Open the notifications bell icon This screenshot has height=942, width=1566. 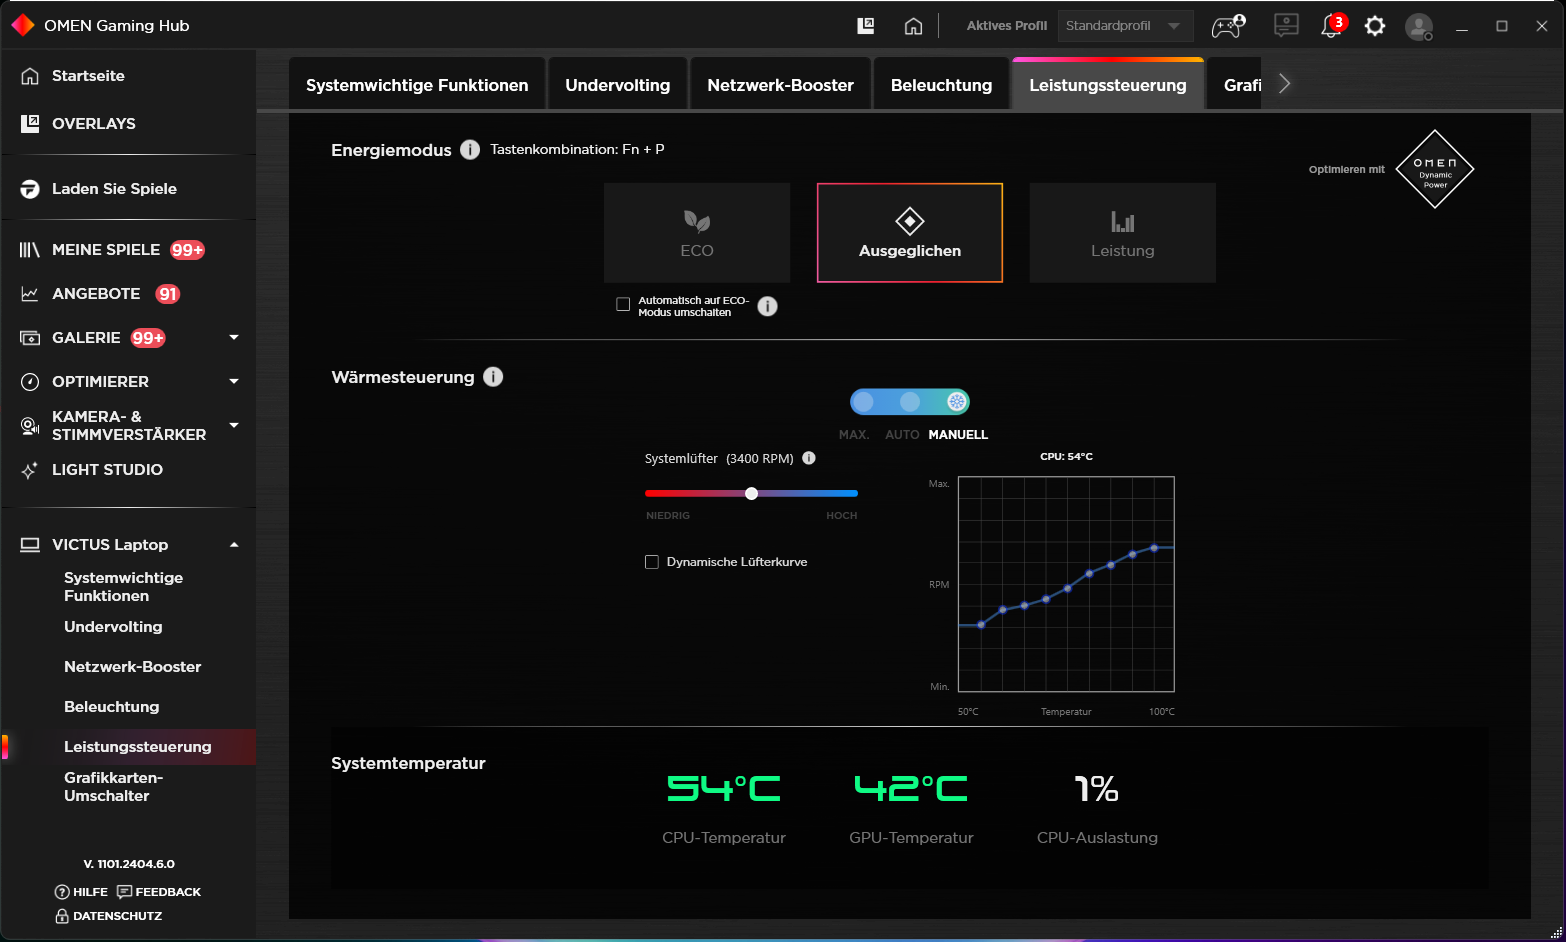click(1331, 26)
